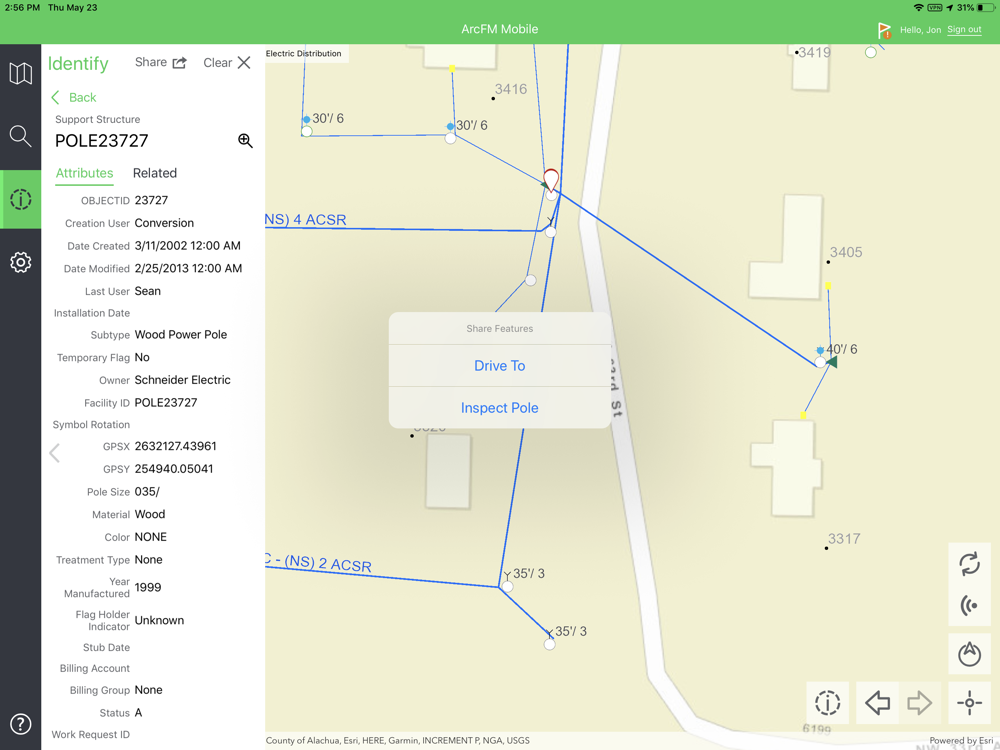Viewport: 1000px width, 750px height.
Task: Click the Color value NONE
Action: click(x=151, y=537)
